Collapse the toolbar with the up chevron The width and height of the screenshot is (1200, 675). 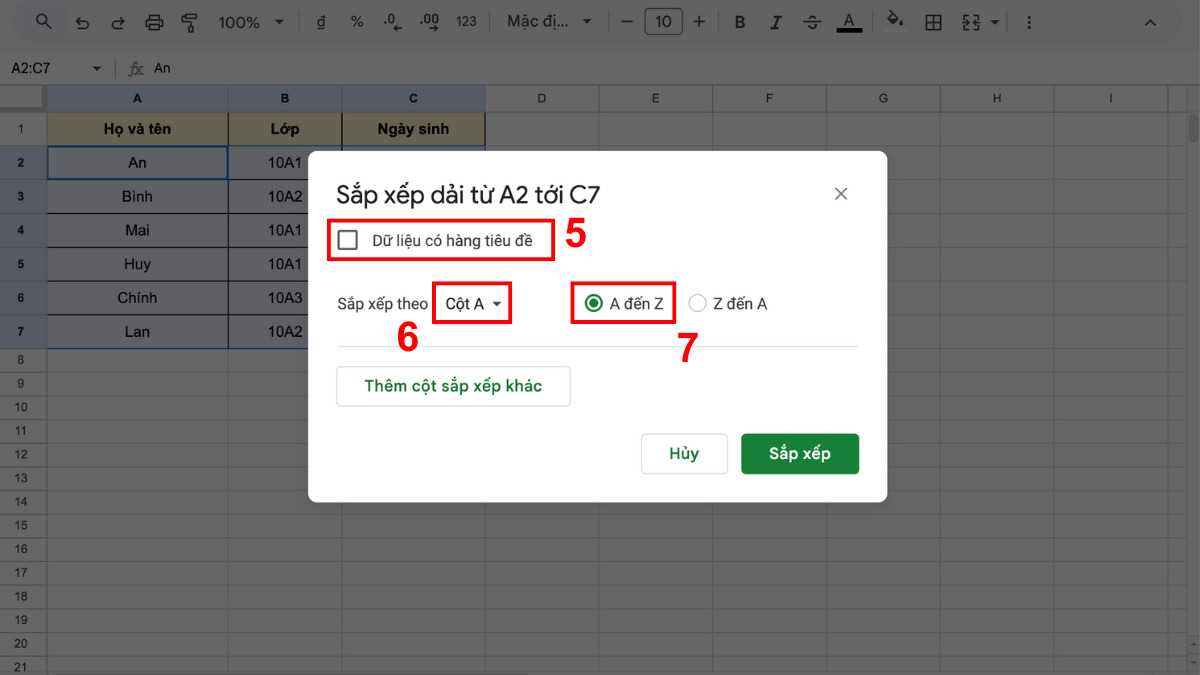click(1150, 22)
